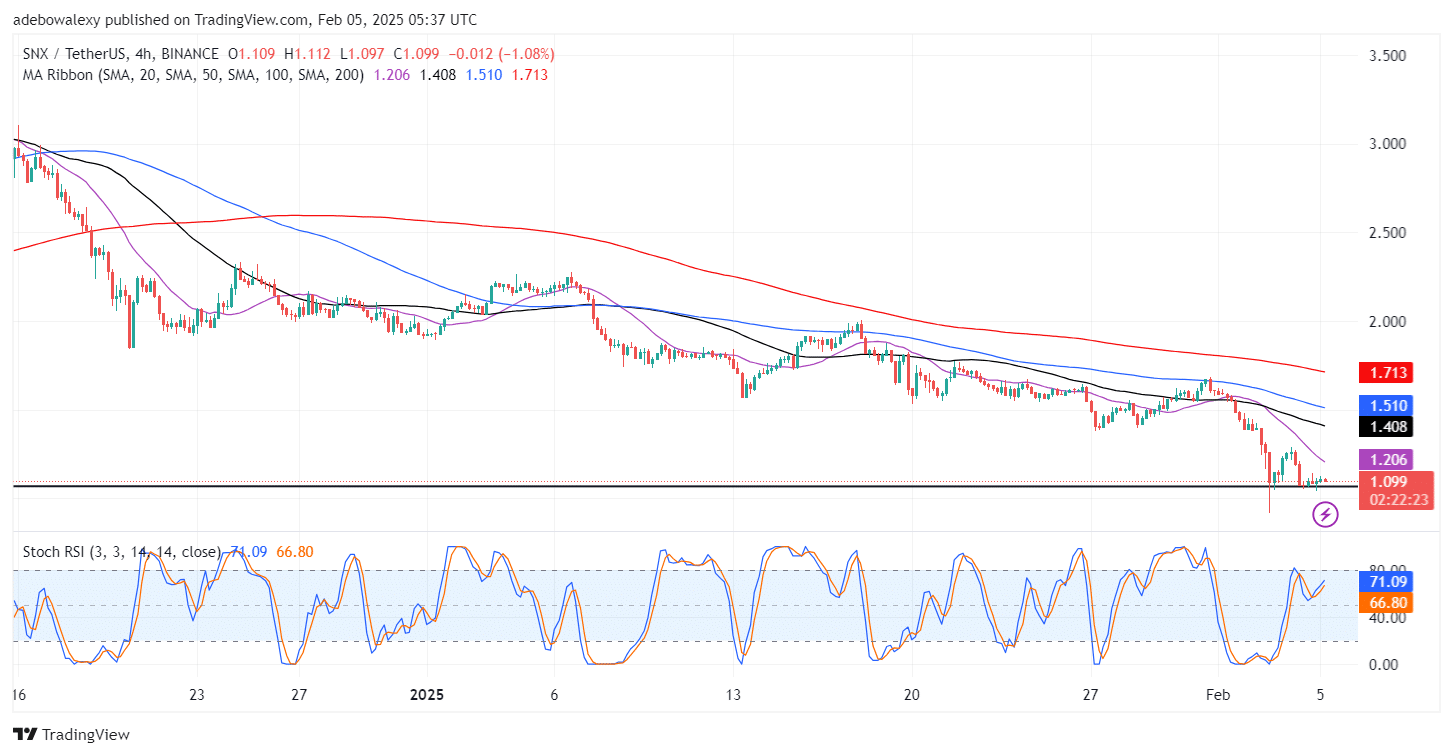This screenshot has width=1453, height=756.
Task: Click the purple 1.206 value in the MA Ribbon legend
Action: click(390, 75)
